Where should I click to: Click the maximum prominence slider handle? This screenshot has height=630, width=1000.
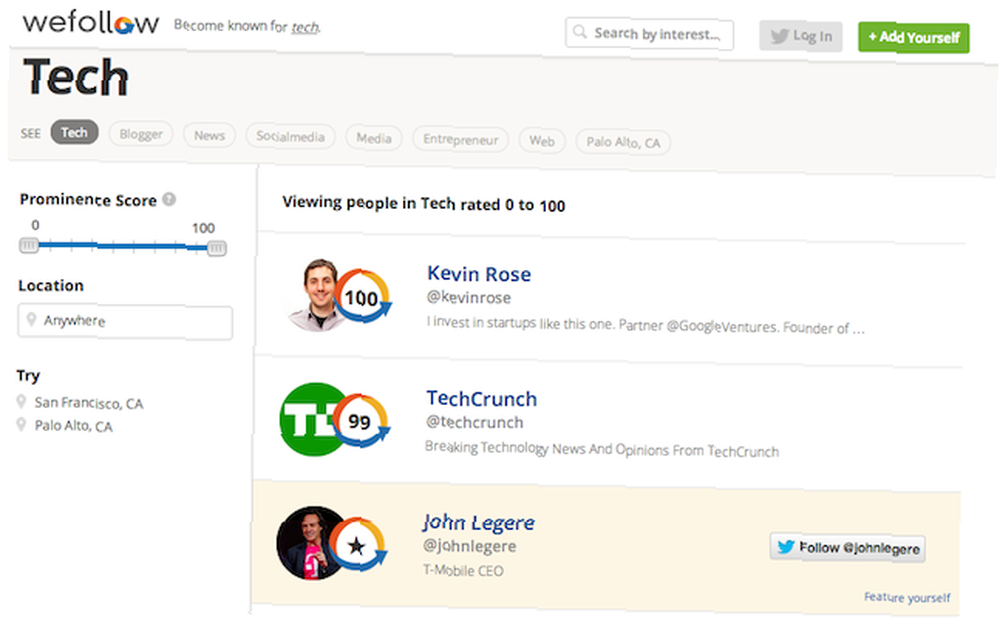tap(217, 248)
